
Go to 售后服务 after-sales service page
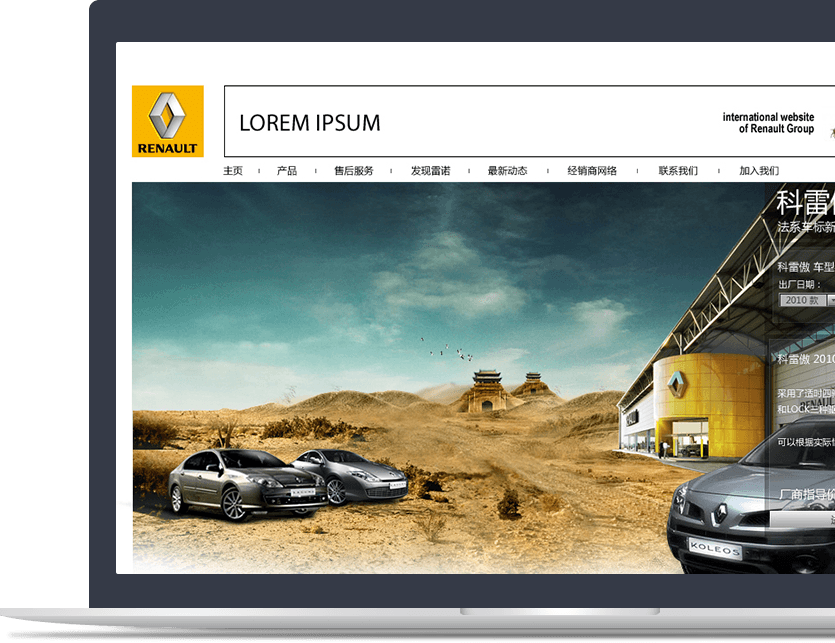354,171
